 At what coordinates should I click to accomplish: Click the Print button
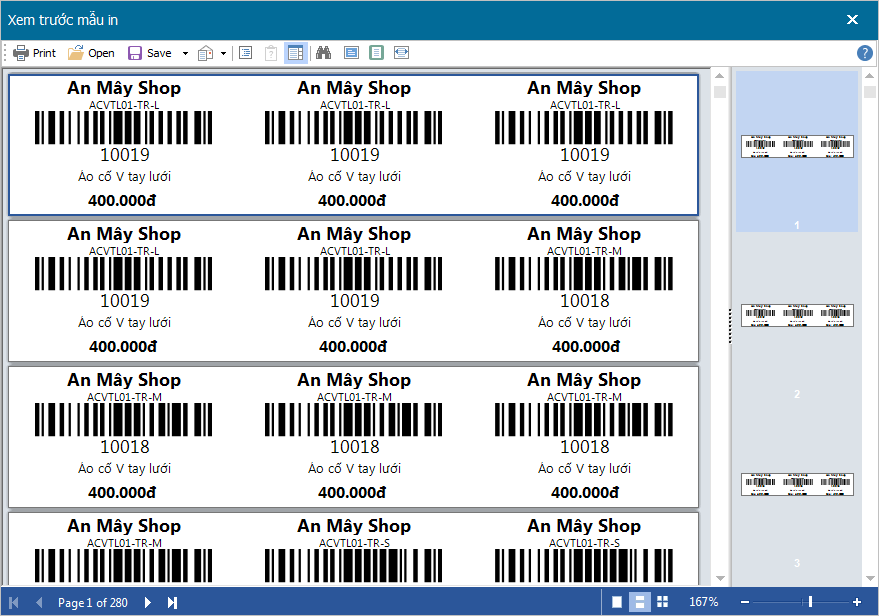coord(34,53)
